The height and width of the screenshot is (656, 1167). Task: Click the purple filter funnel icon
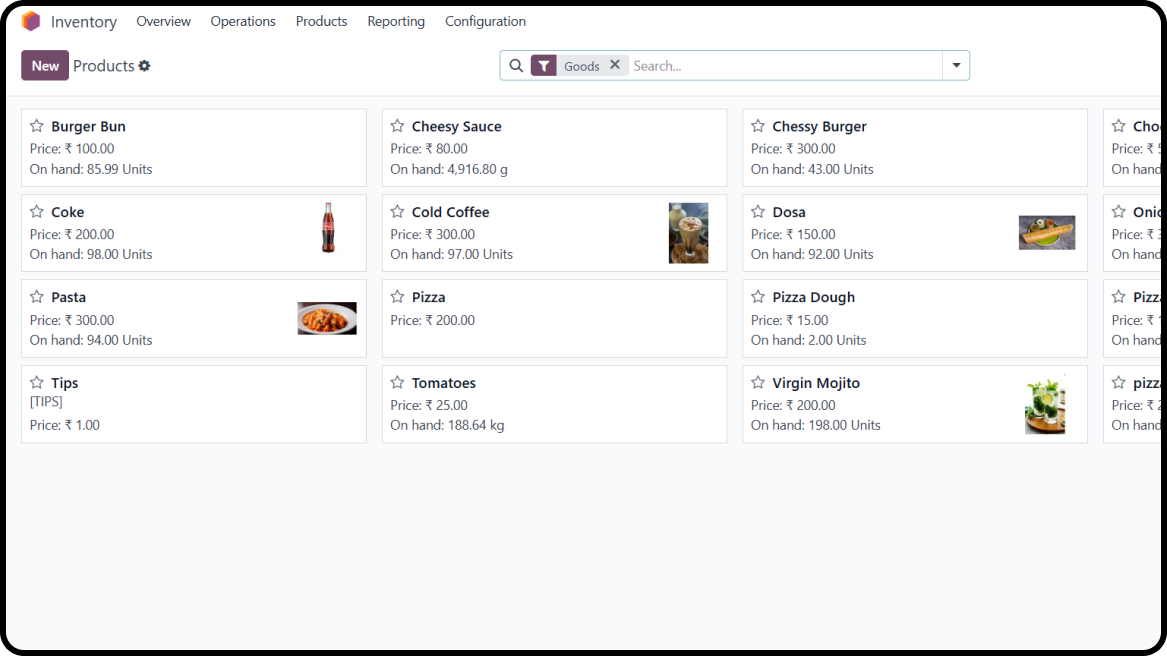[x=543, y=64]
